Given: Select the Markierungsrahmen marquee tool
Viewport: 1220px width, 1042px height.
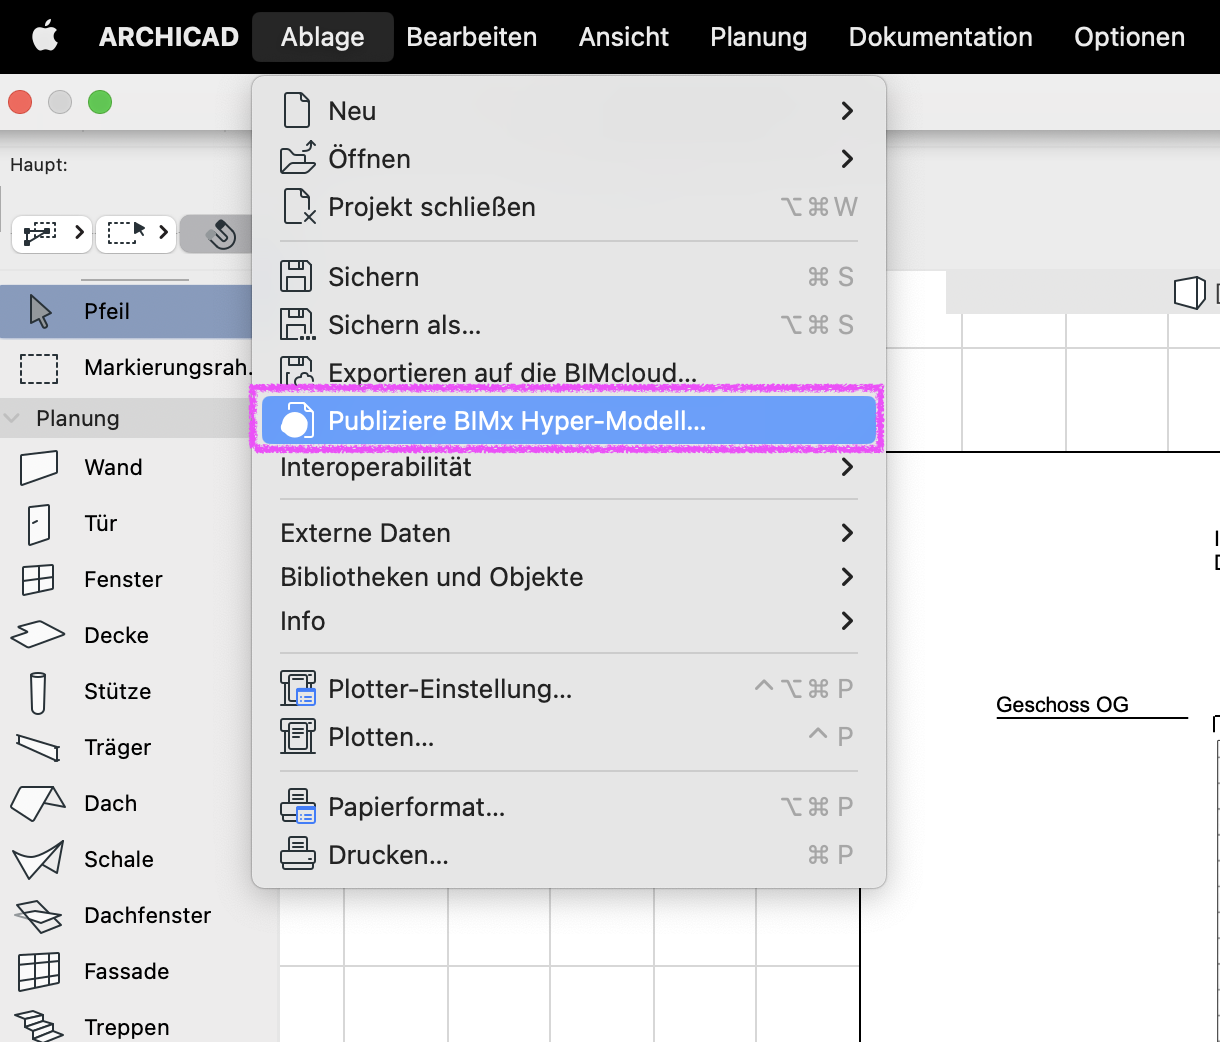Looking at the screenshot, I should pos(126,367).
